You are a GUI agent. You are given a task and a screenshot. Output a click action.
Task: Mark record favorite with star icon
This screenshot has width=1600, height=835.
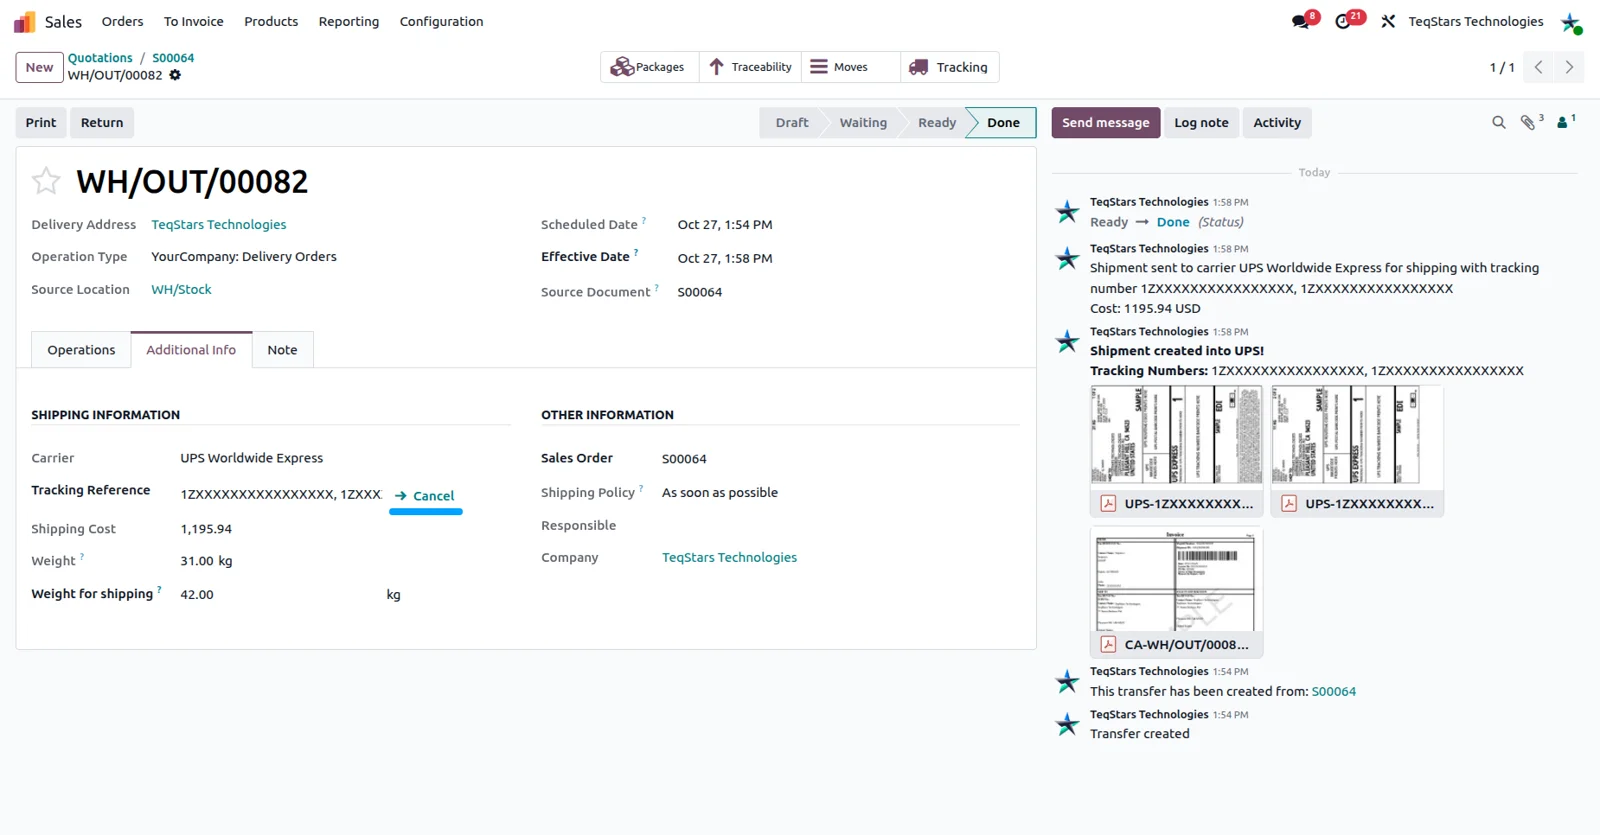click(x=46, y=181)
